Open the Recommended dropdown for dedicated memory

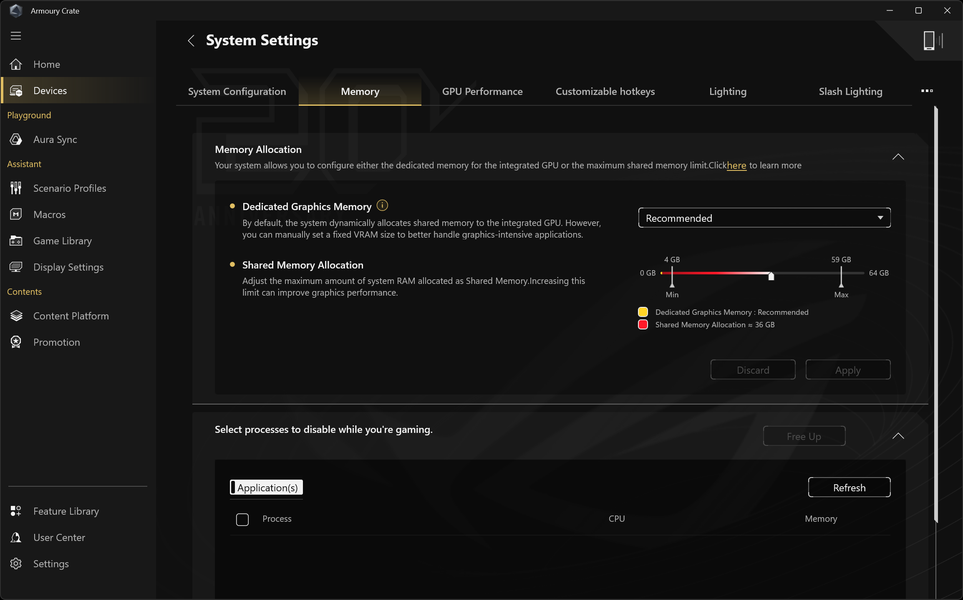pyautogui.click(x=764, y=218)
